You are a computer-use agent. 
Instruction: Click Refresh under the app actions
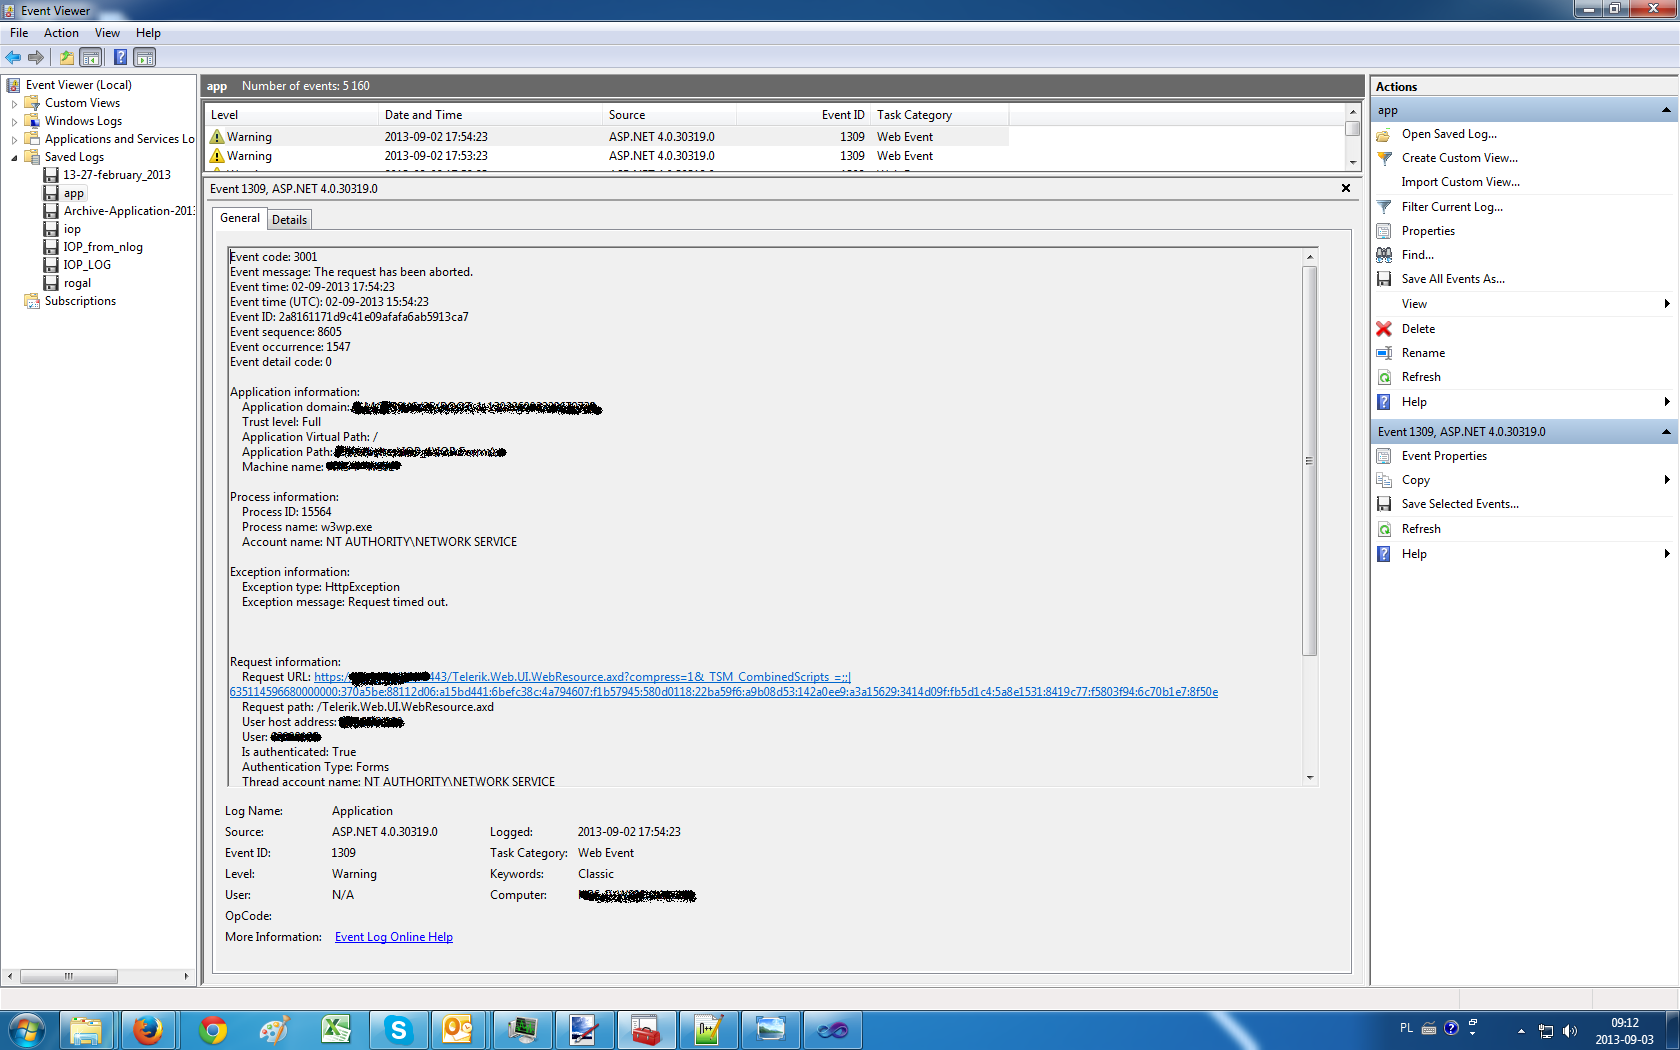[x=1421, y=377]
